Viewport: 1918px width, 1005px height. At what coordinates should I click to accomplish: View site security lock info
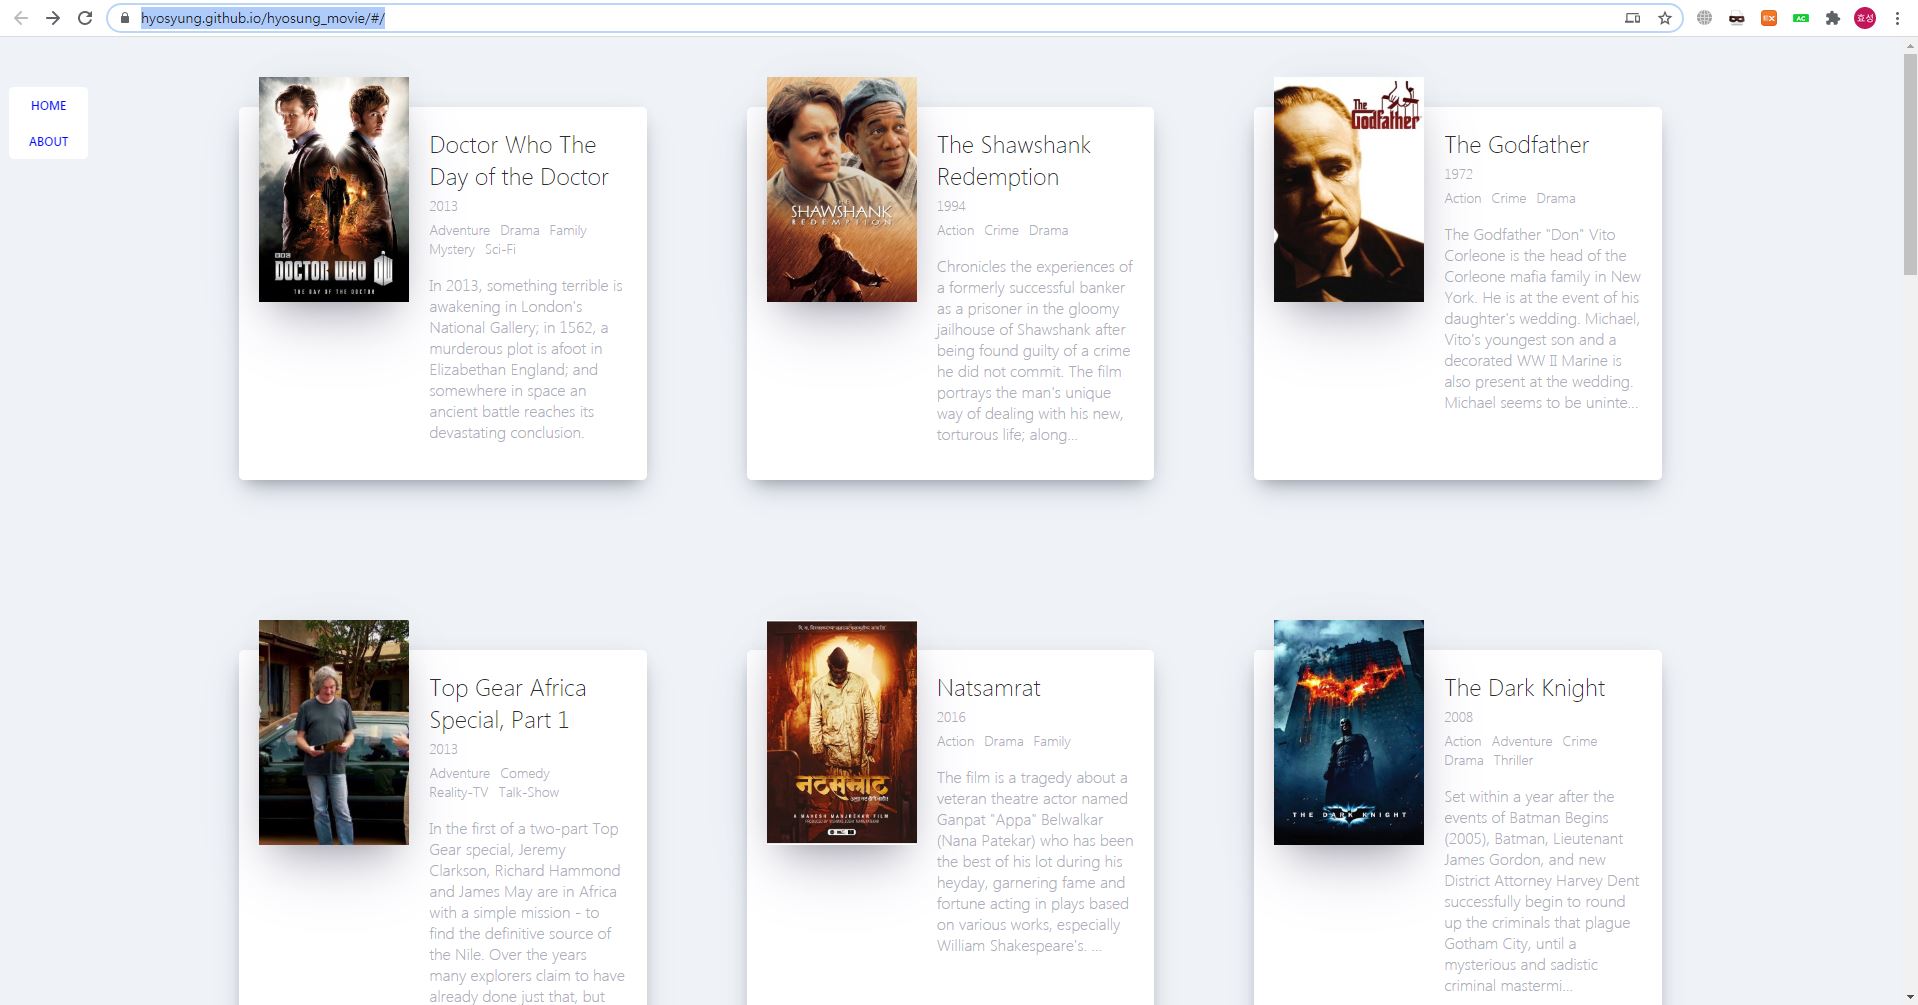point(125,18)
